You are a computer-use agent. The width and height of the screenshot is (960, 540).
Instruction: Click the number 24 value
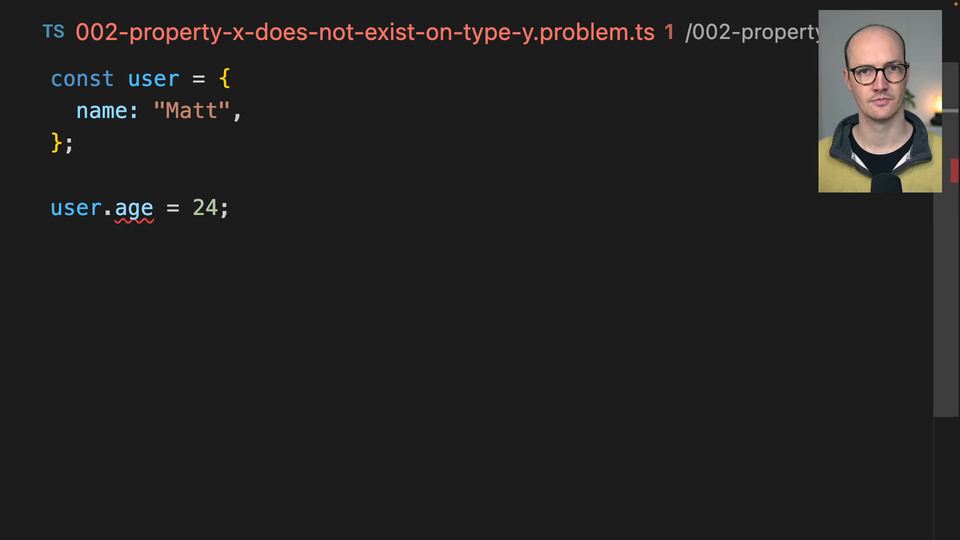(x=205, y=208)
